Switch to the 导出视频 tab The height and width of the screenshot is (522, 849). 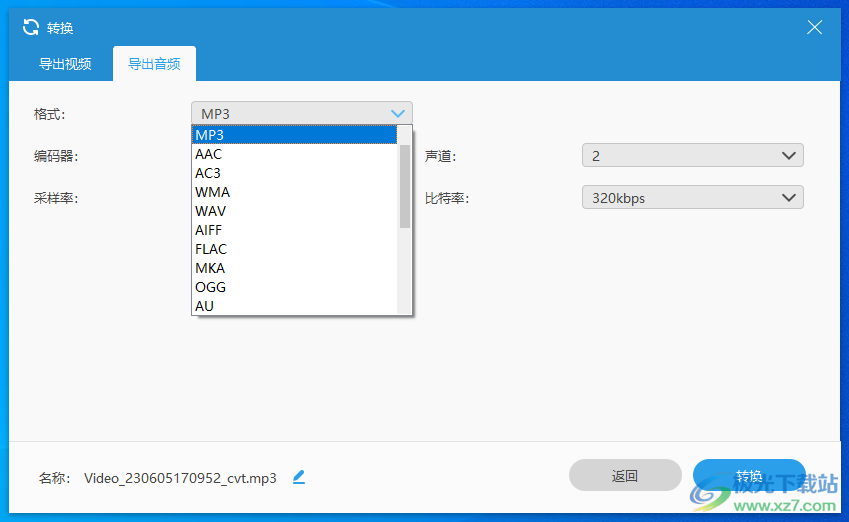click(65, 64)
